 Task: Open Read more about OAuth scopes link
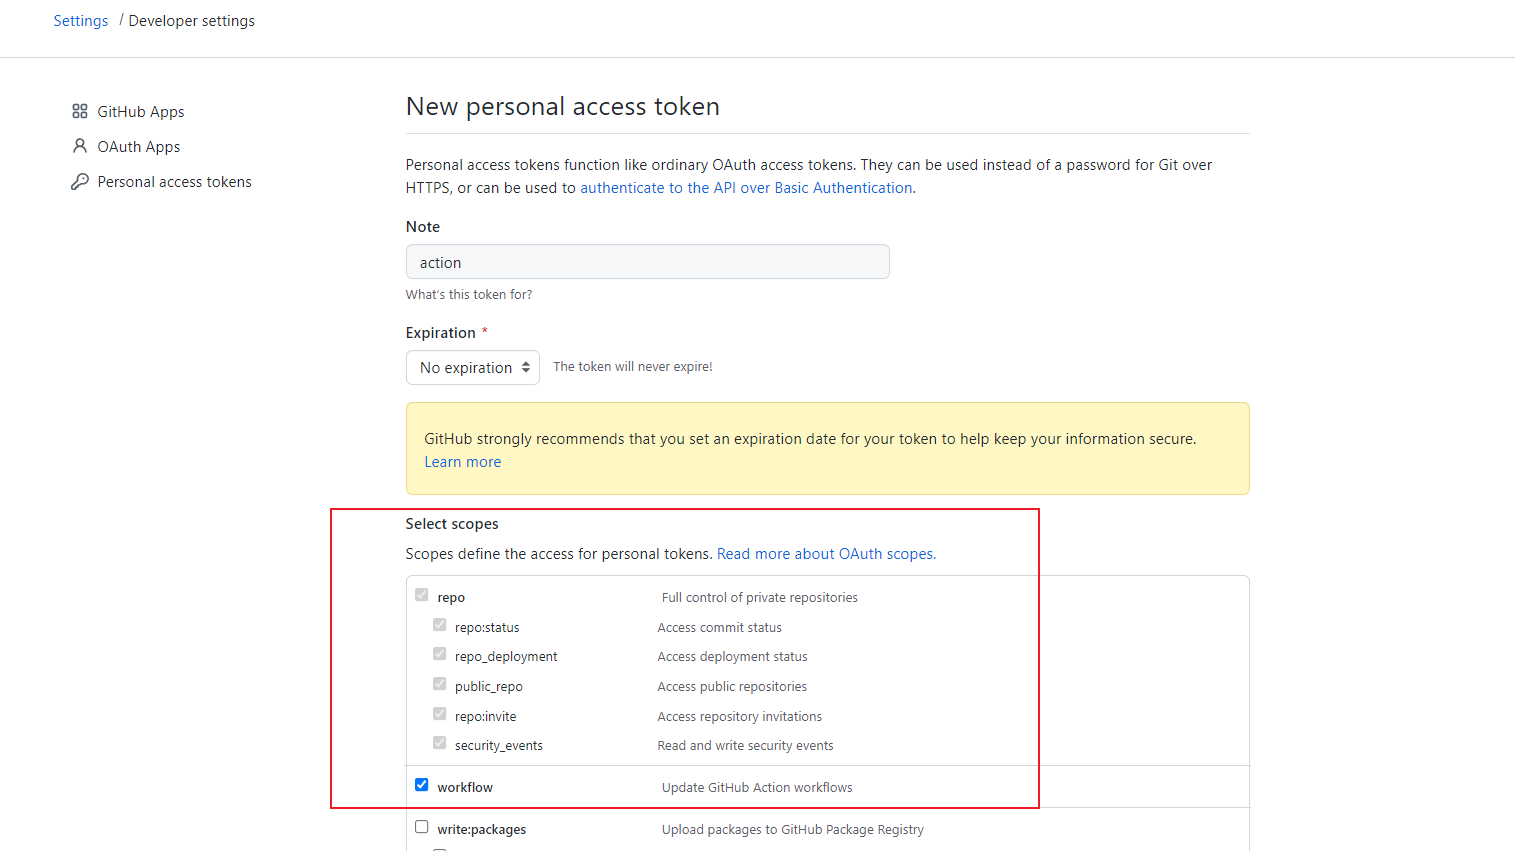tap(826, 554)
